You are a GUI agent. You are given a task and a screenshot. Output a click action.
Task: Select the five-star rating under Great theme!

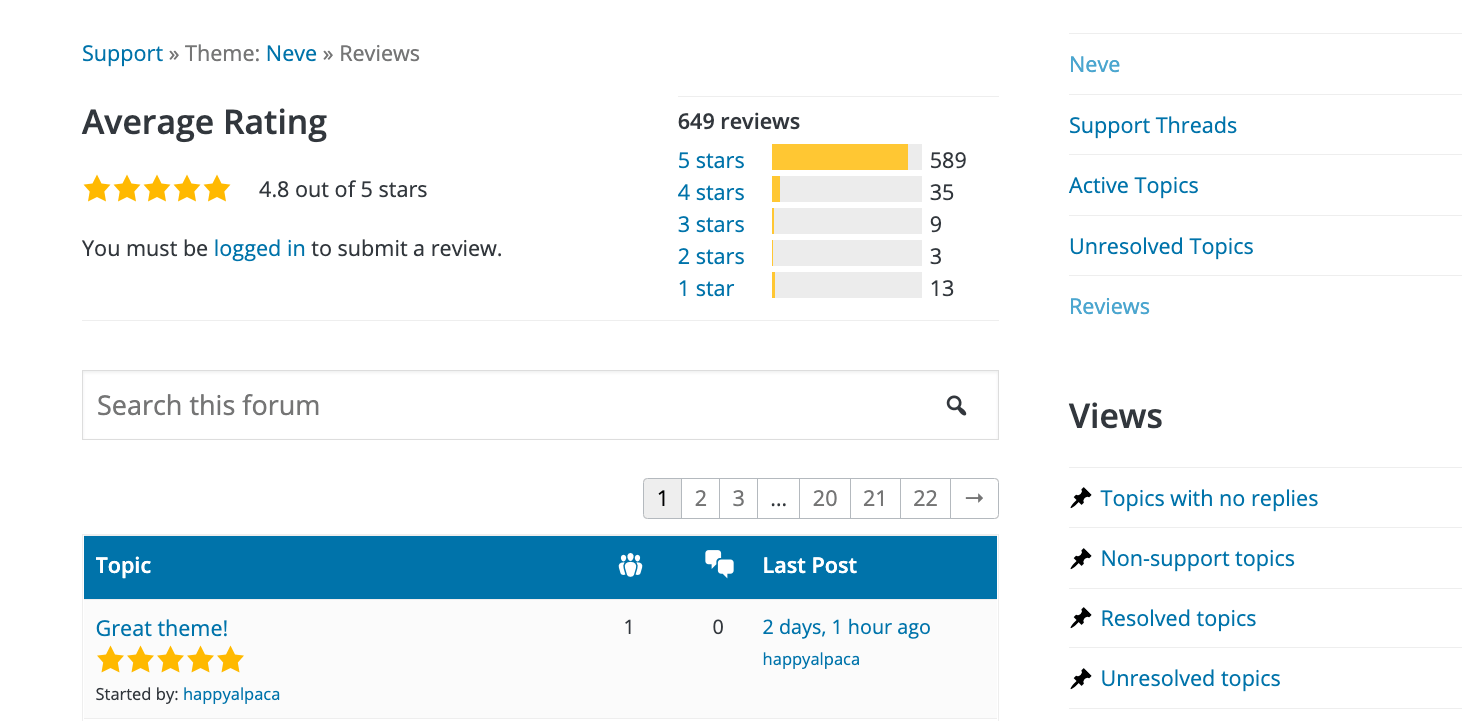click(x=170, y=659)
